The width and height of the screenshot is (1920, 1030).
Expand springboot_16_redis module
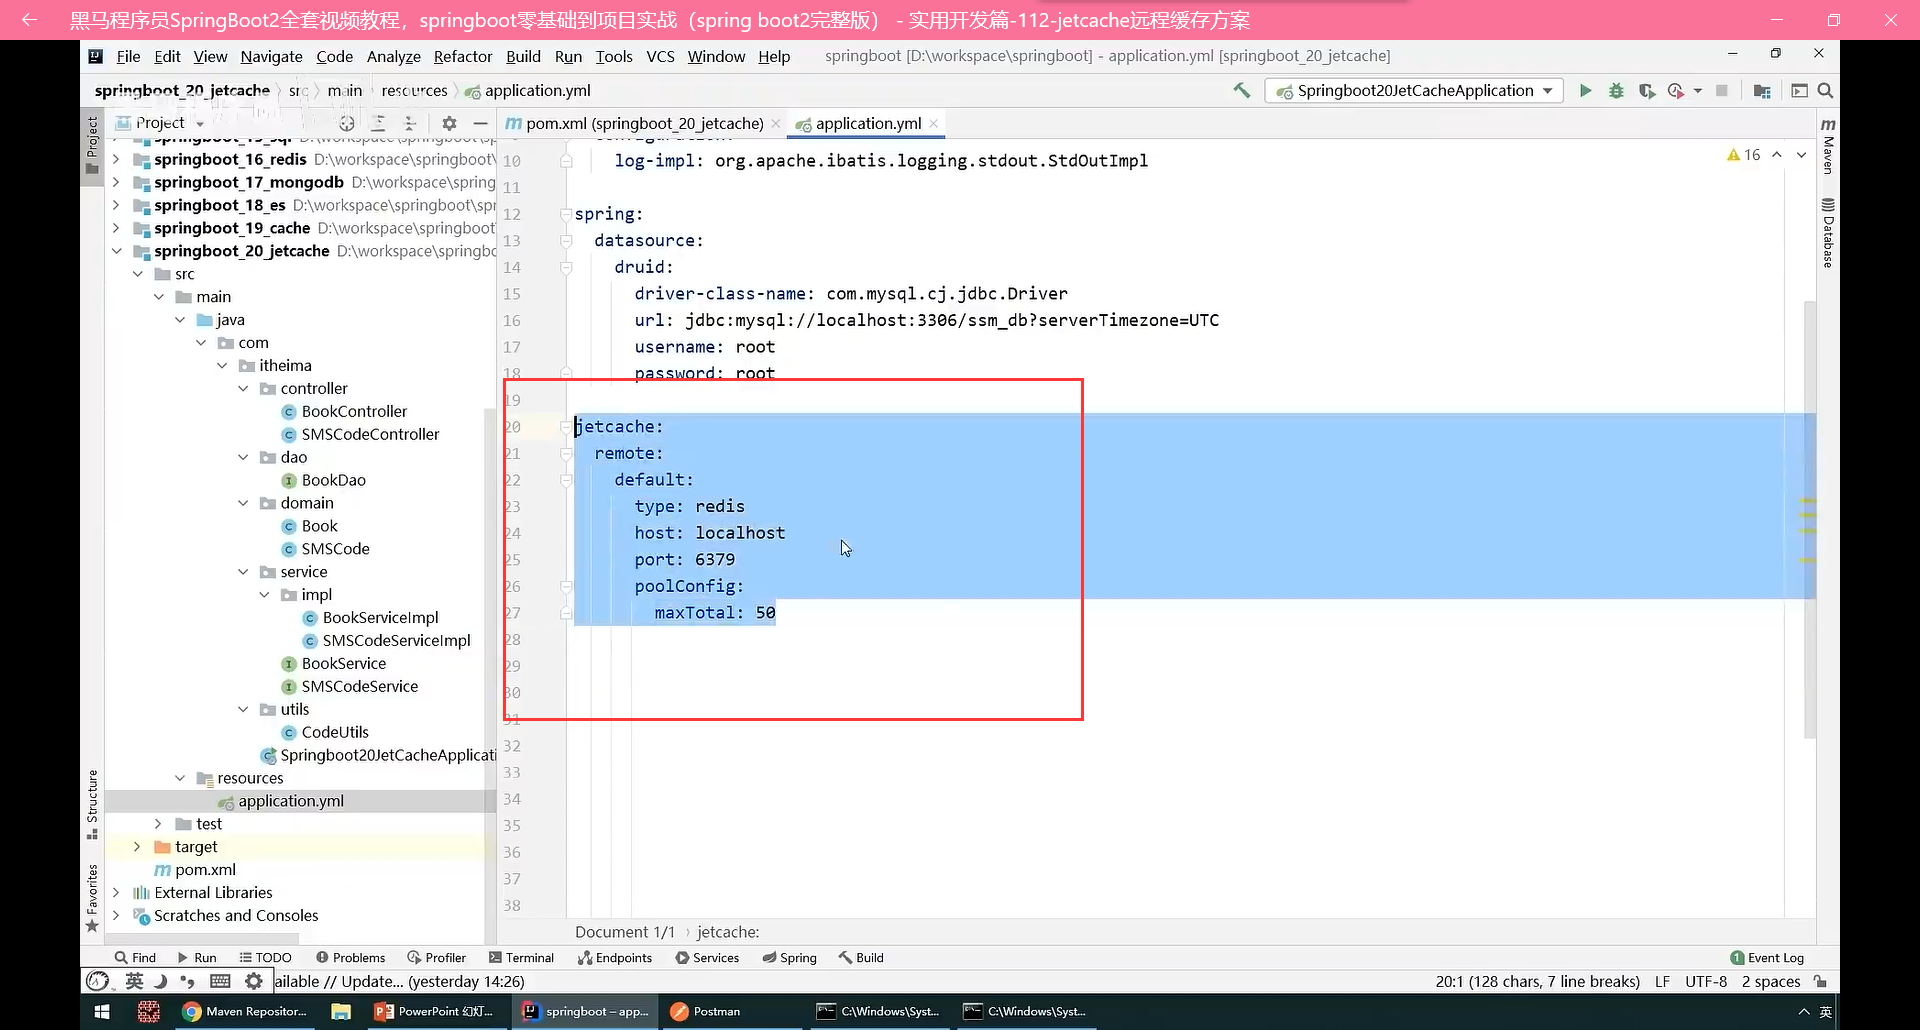tap(116, 159)
